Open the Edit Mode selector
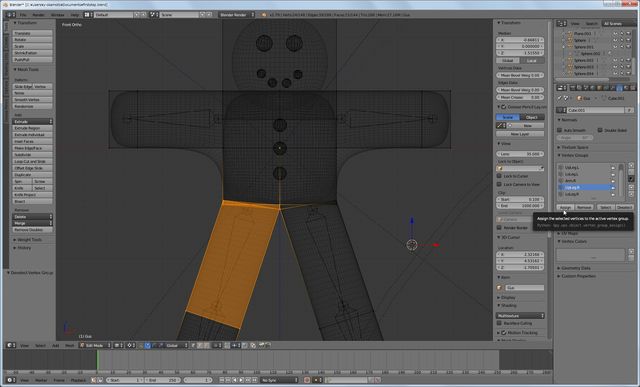The height and width of the screenshot is (387, 640). click(95, 345)
